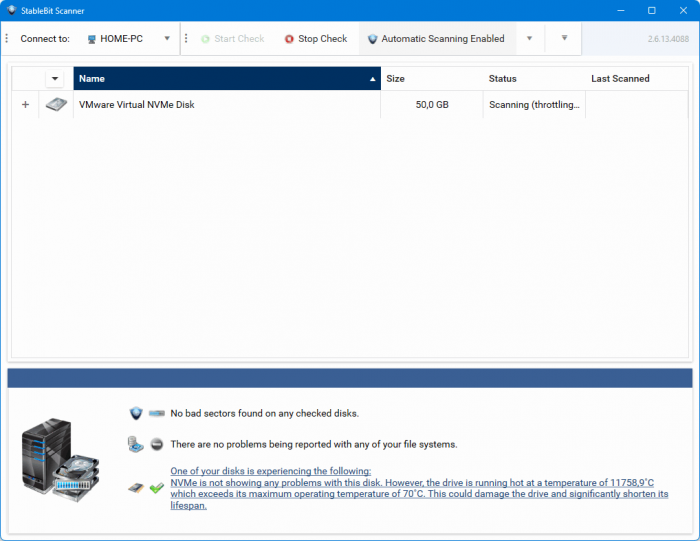The height and width of the screenshot is (541, 700).
Task: Open the dropdown next to Automatic Scanning Enabled
Action: point(529,38)
